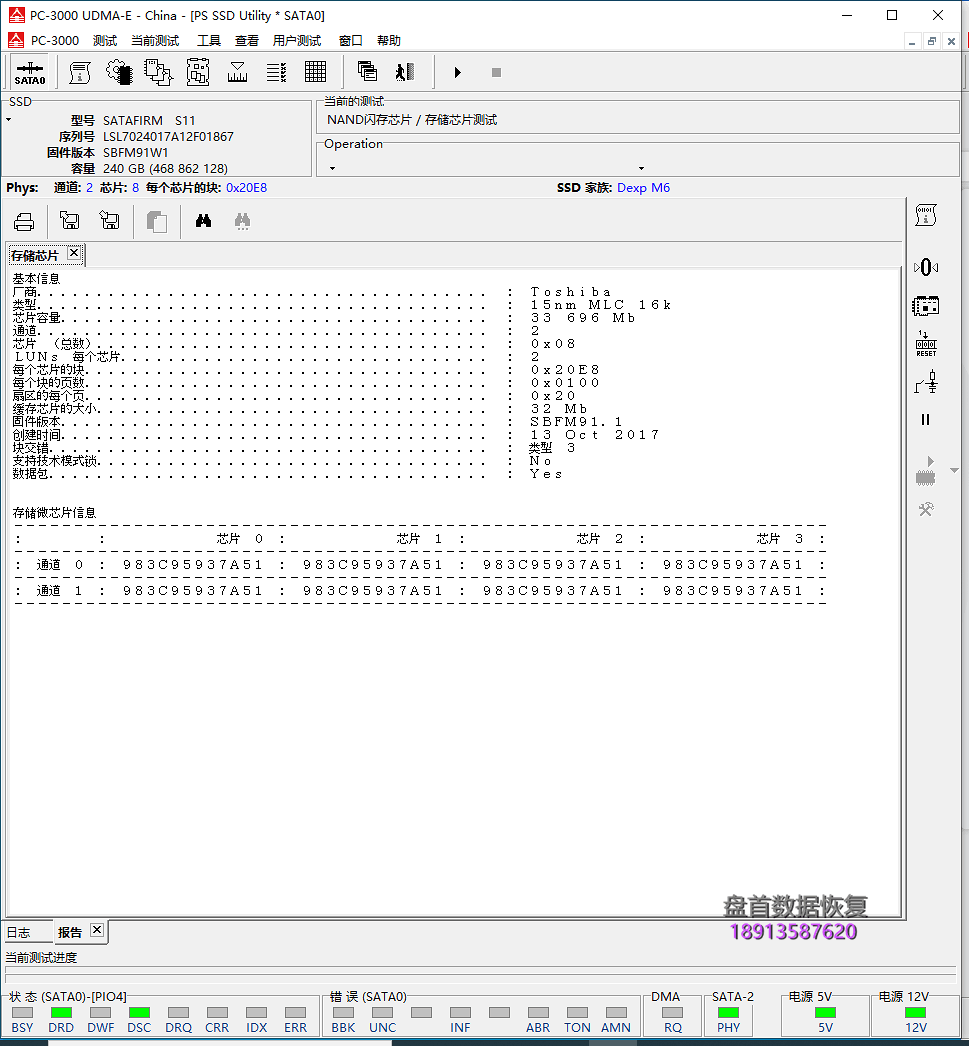Click the cascading windows icon
The width and height of the screenshot is (969, 1046).
coord(367,71)
